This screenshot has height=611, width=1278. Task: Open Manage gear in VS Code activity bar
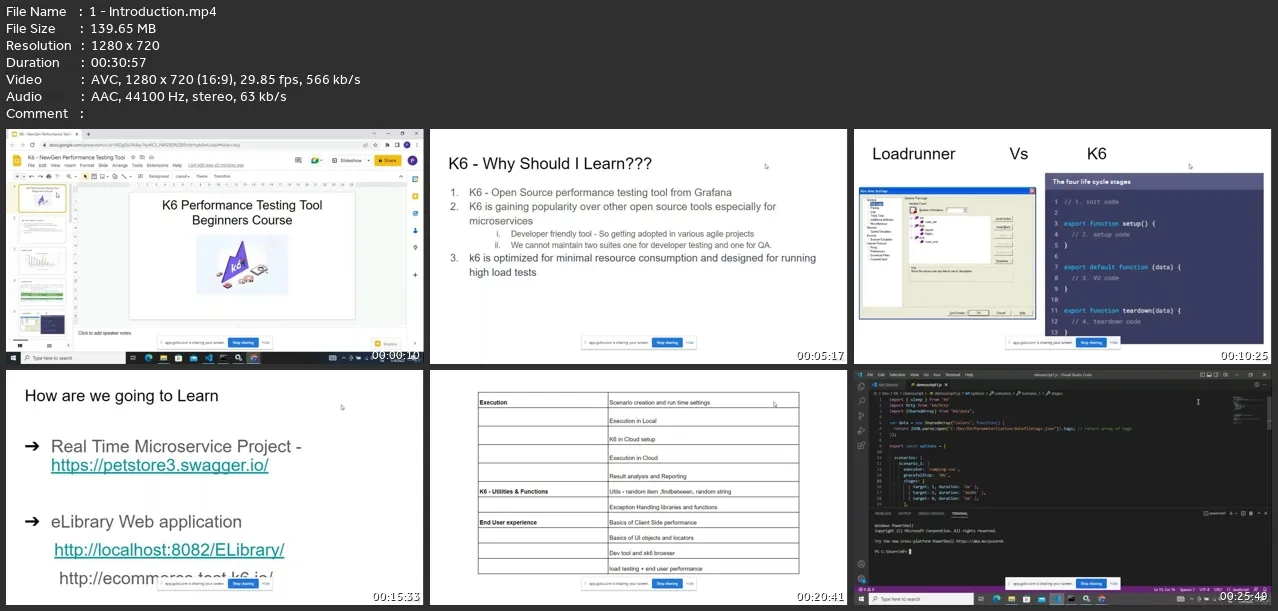(861, 579)
